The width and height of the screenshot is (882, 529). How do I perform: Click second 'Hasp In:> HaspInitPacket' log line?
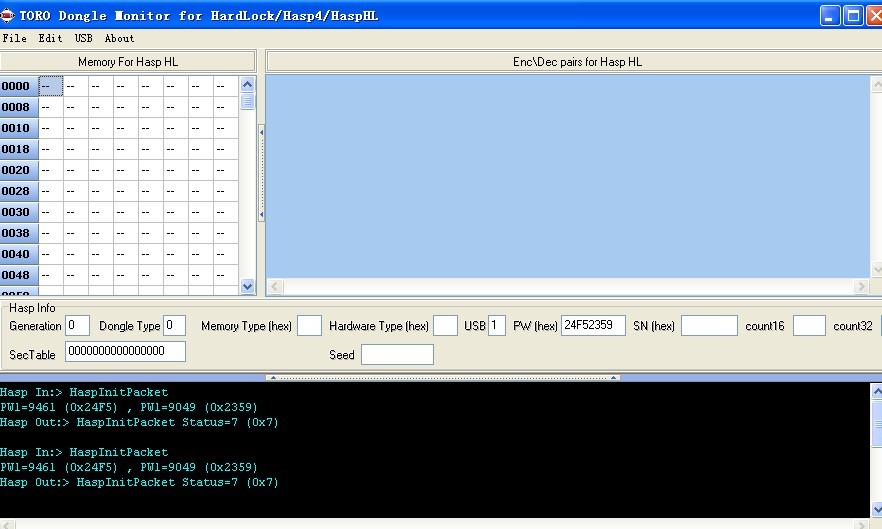(84, 452)
